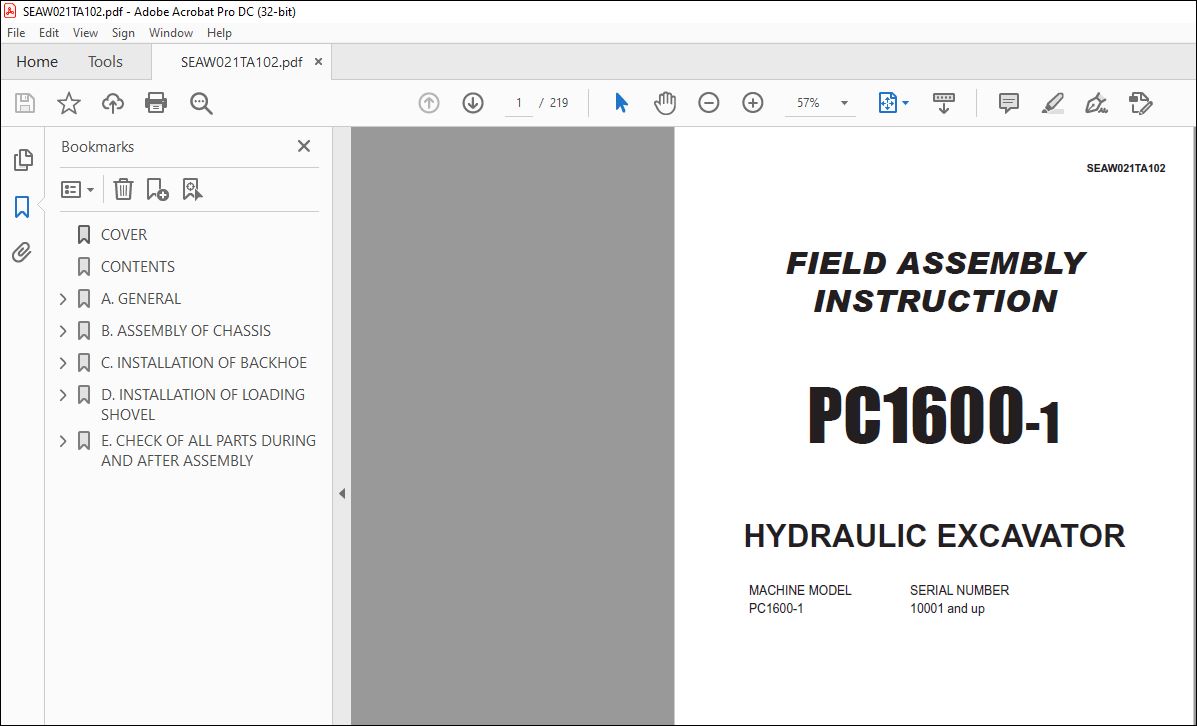1197x726 pixels.
Task: Activate the Selection arrow tool
Action: (621, 103)
